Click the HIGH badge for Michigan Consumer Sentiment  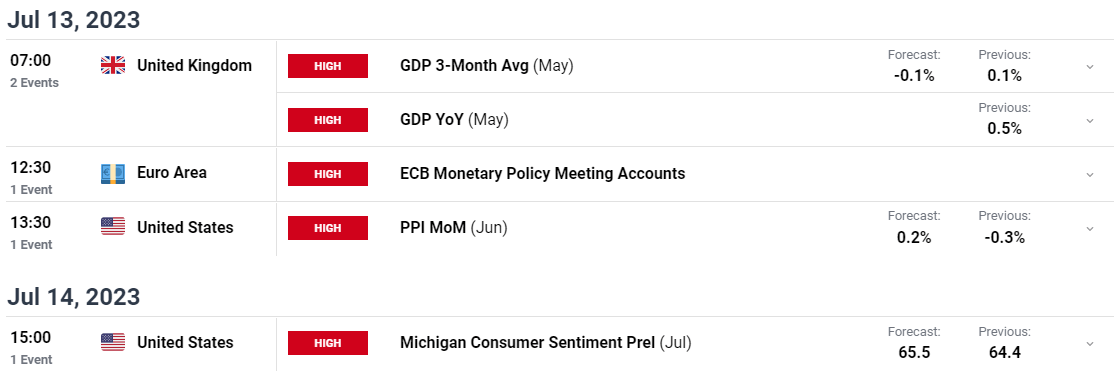click(328, 343)
